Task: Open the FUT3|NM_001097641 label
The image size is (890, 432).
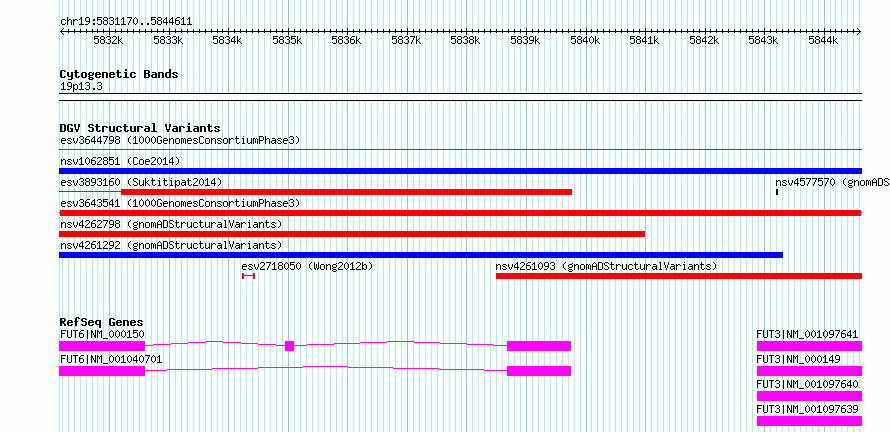Action: pos(807,334)
